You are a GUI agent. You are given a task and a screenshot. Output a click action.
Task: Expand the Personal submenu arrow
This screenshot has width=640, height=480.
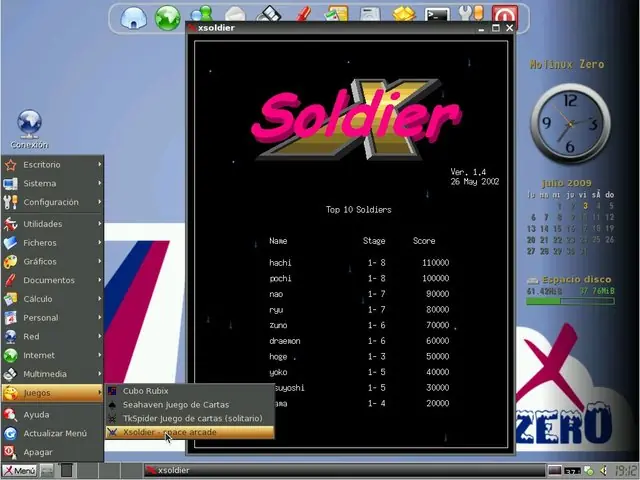tap(99, 318)
